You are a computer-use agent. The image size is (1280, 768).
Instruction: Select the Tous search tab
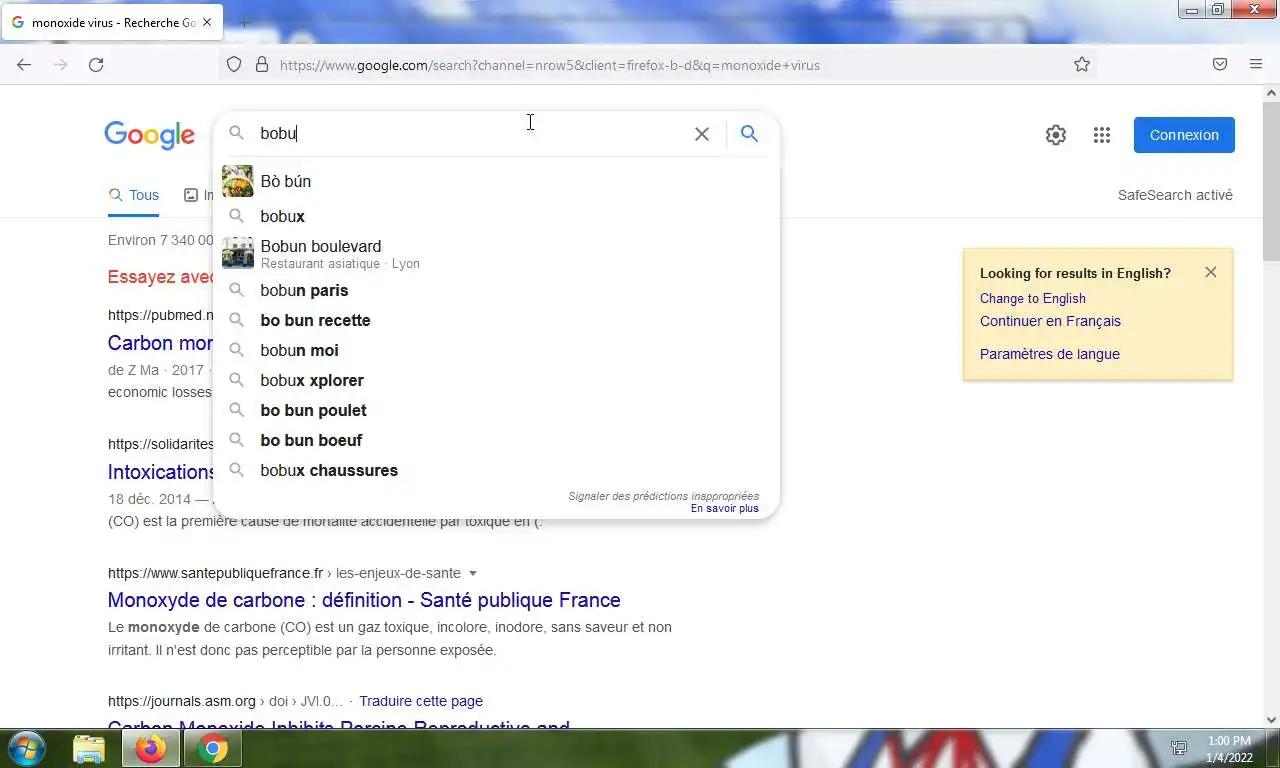click(134, 195)
